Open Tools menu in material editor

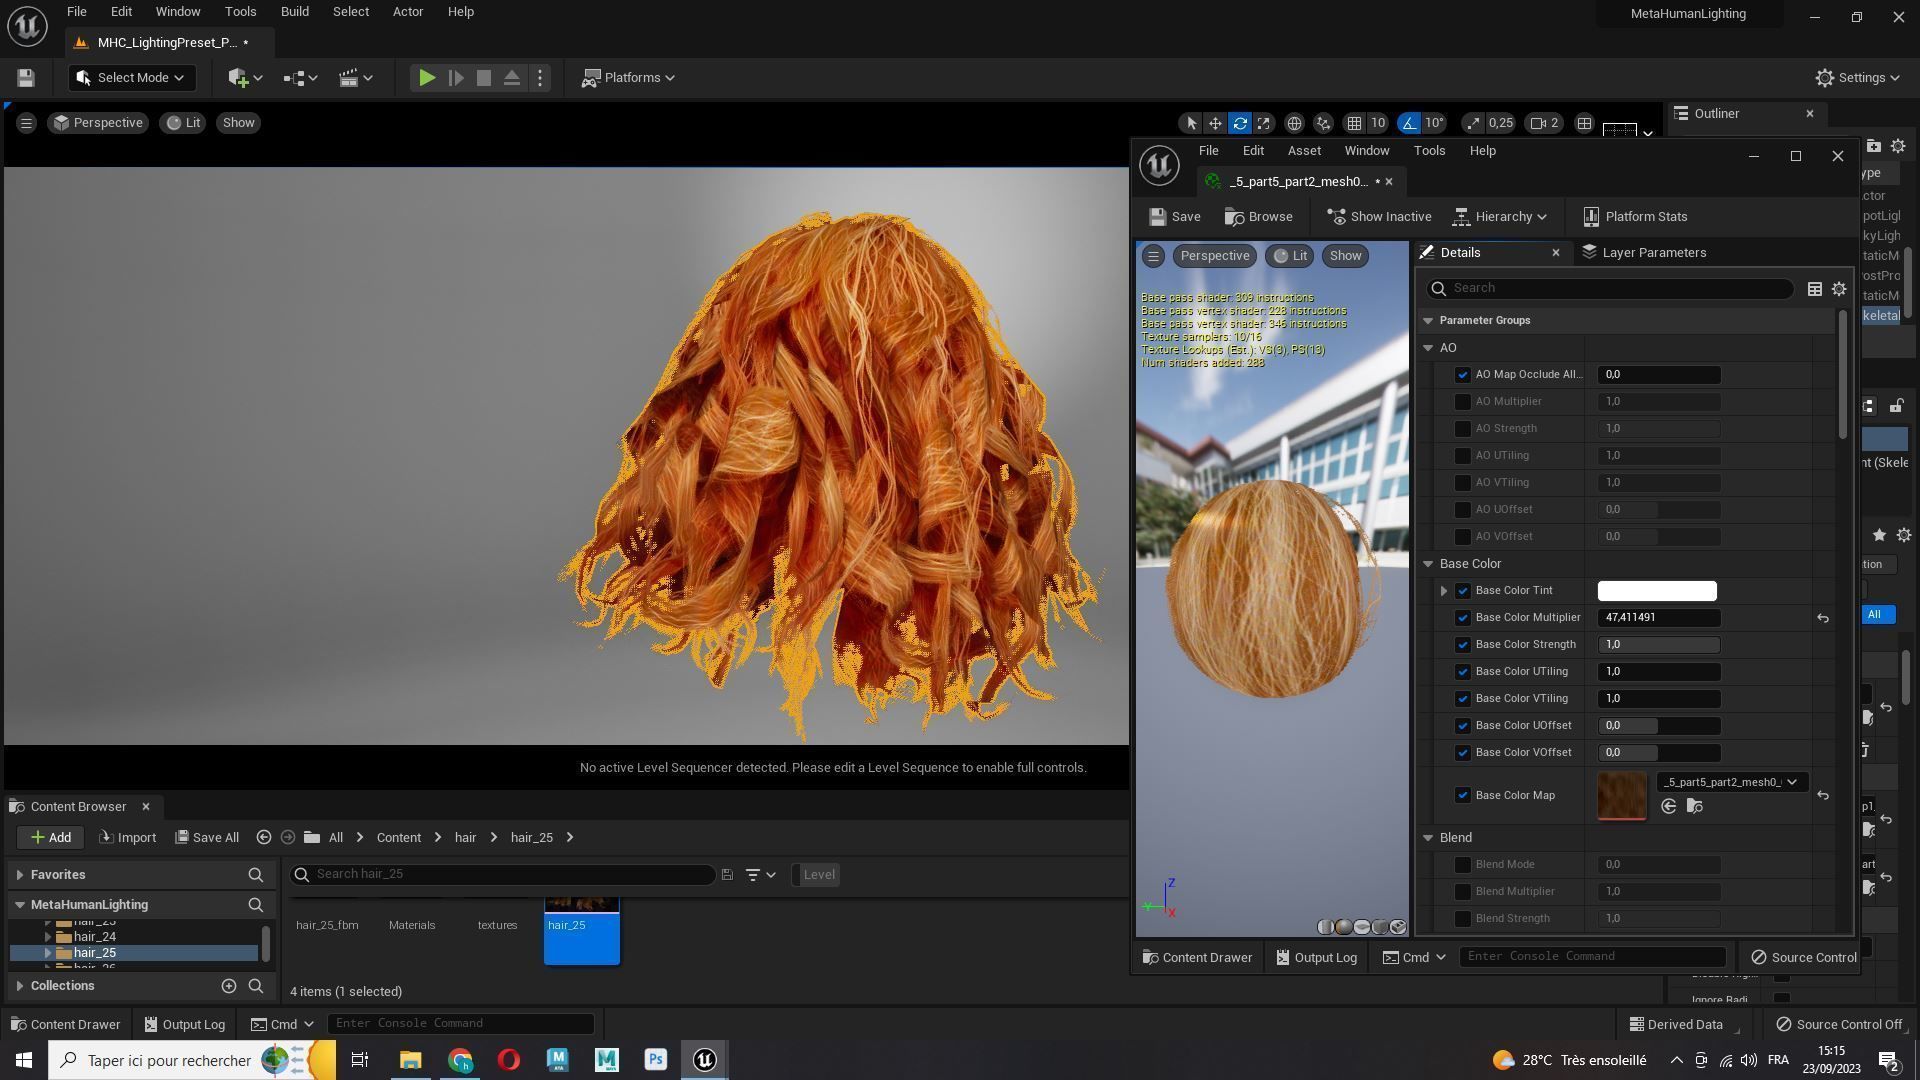point(1429,151)
